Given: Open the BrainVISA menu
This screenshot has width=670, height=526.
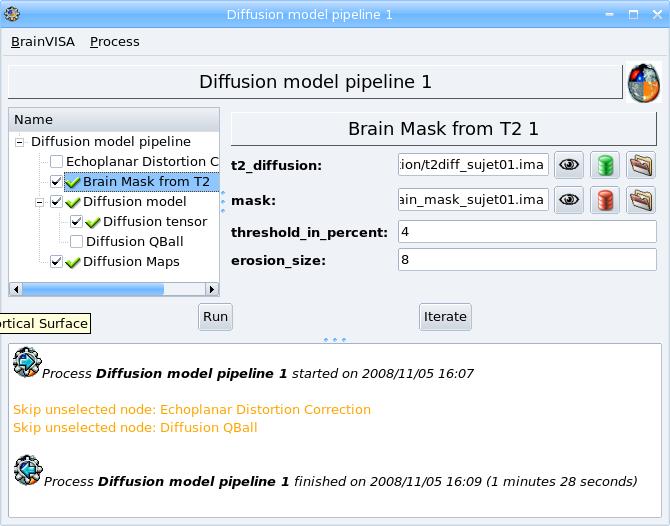Looking at the screenshot, I should pos(43,41).
